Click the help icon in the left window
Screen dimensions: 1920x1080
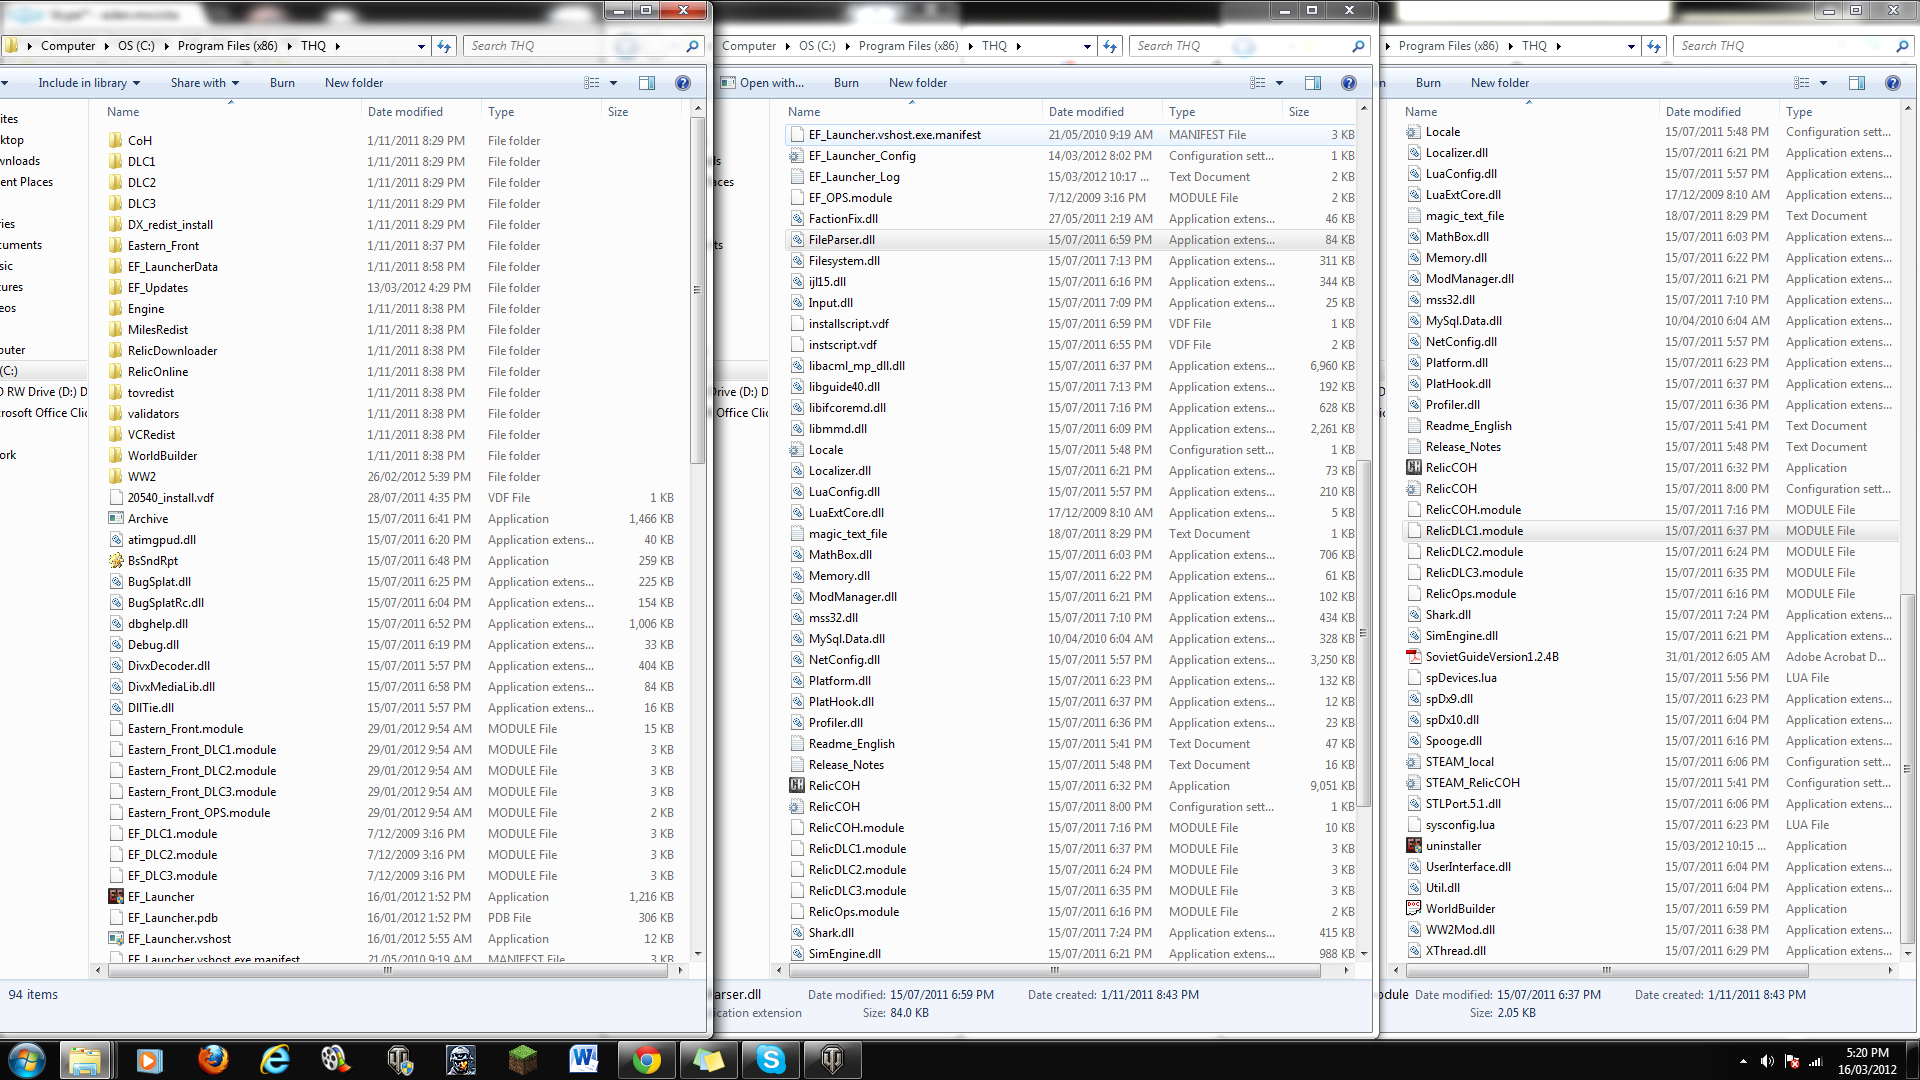[683, 83]
